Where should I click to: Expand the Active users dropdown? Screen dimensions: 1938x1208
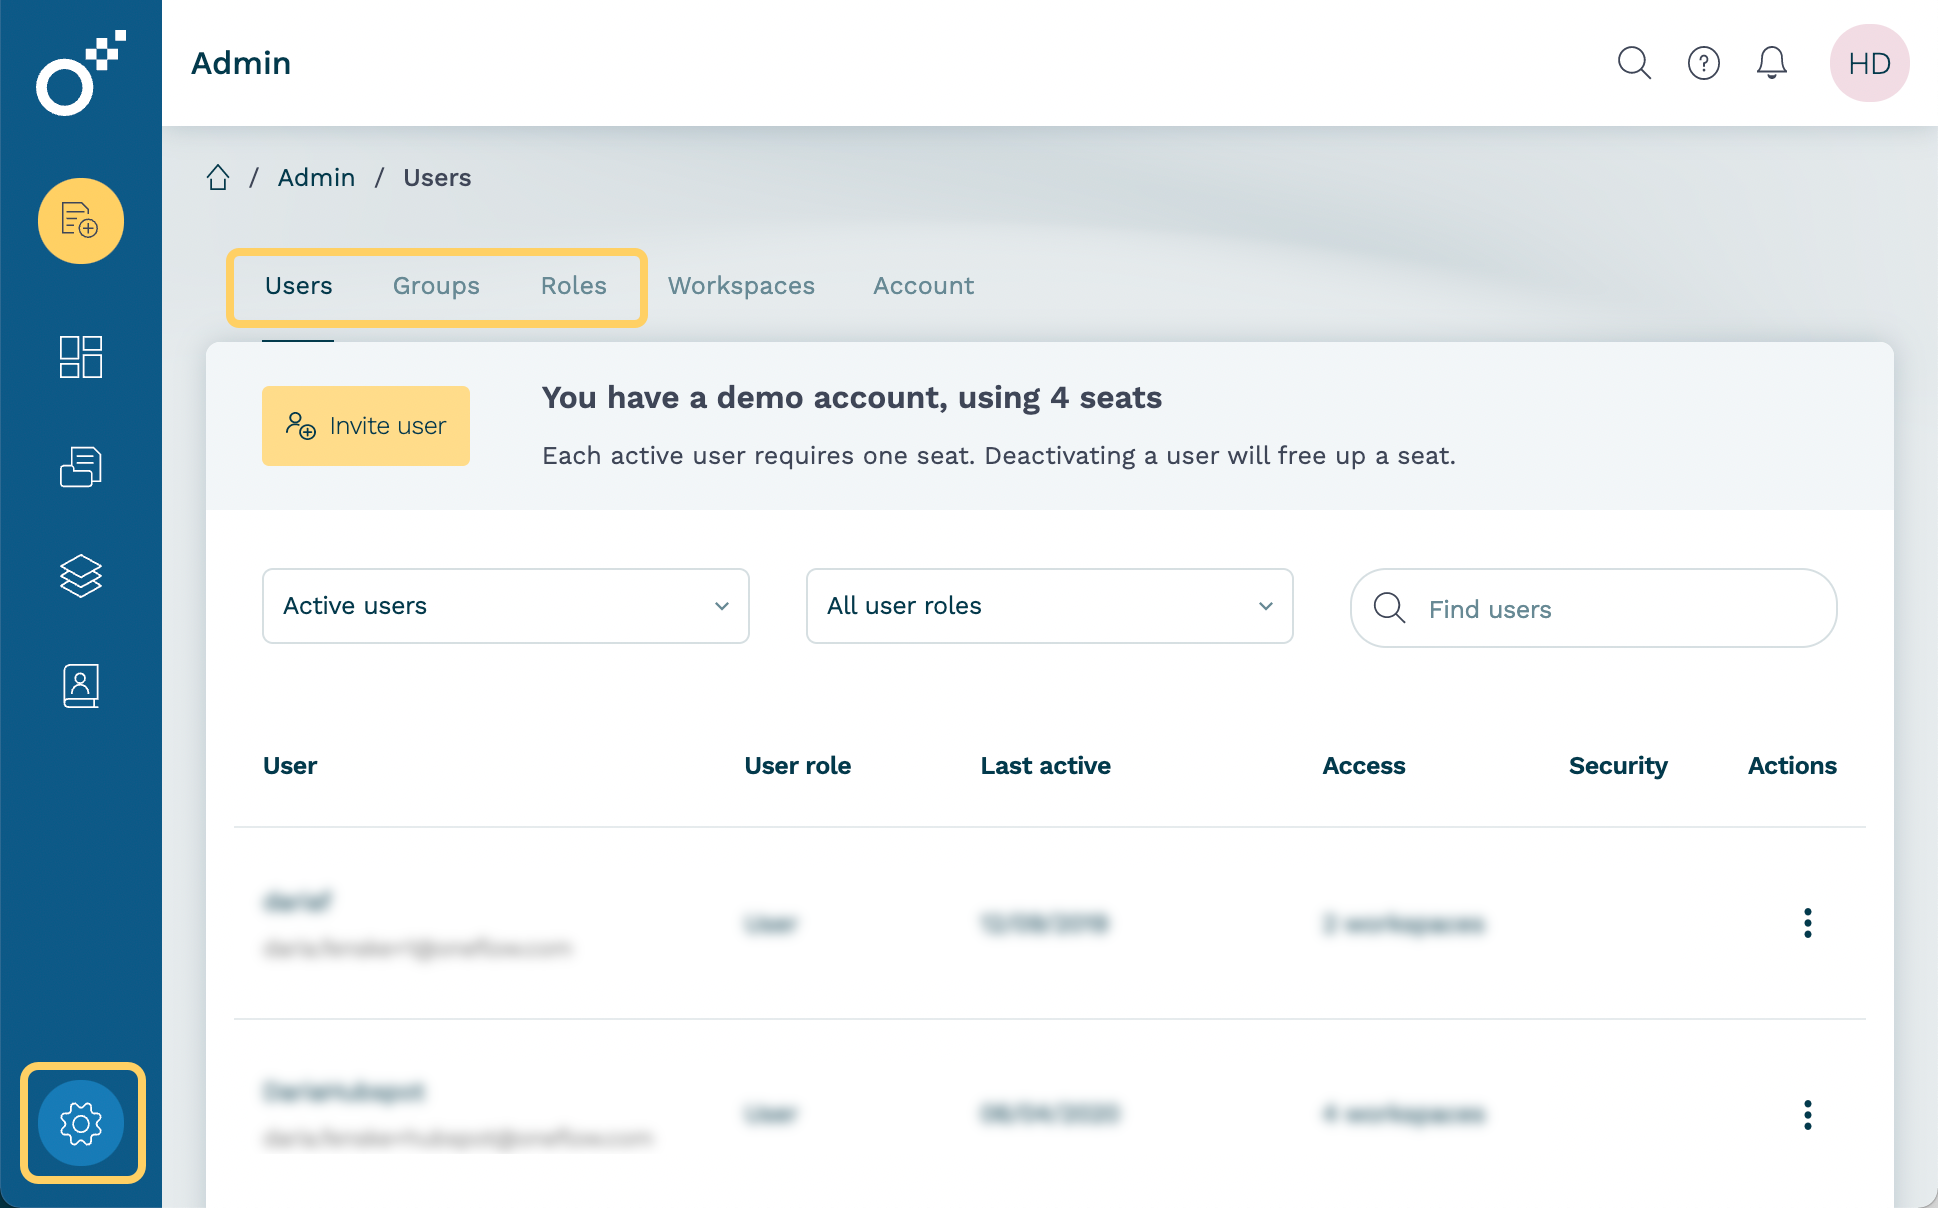coord(505,606)
